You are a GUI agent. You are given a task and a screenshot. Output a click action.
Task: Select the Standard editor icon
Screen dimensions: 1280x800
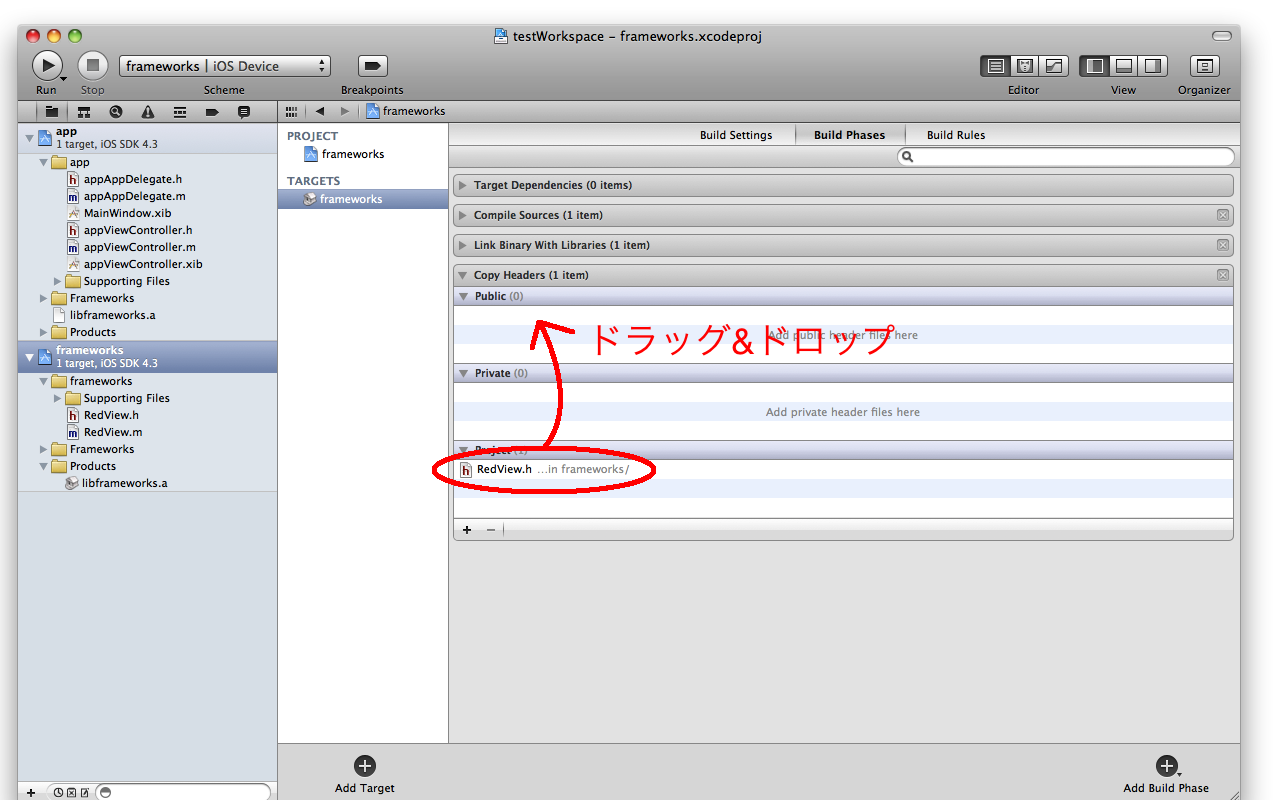point(995,66)
